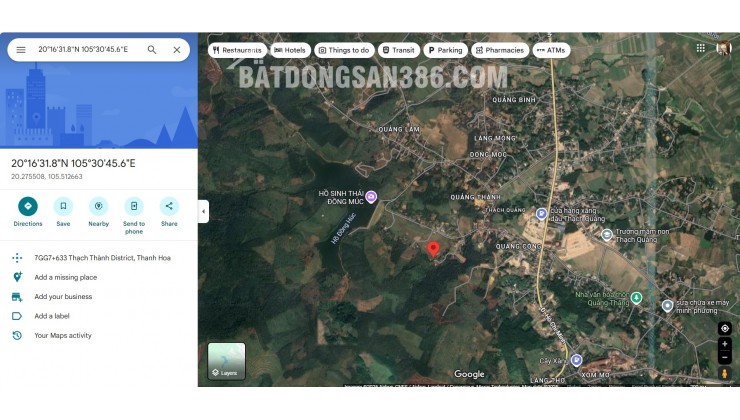Send location to phone
740x420 pixels.
click(x=134, y=216)
